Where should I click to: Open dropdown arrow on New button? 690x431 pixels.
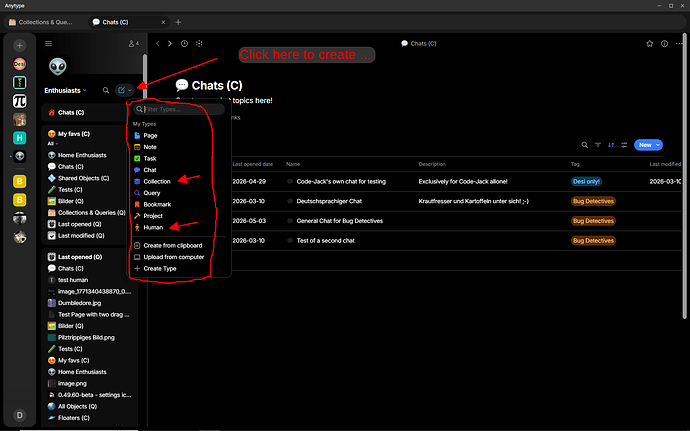658,145
